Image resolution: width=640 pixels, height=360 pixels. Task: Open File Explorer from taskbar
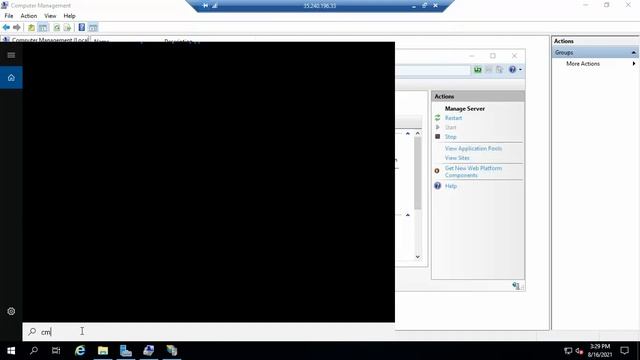[103, 351]
